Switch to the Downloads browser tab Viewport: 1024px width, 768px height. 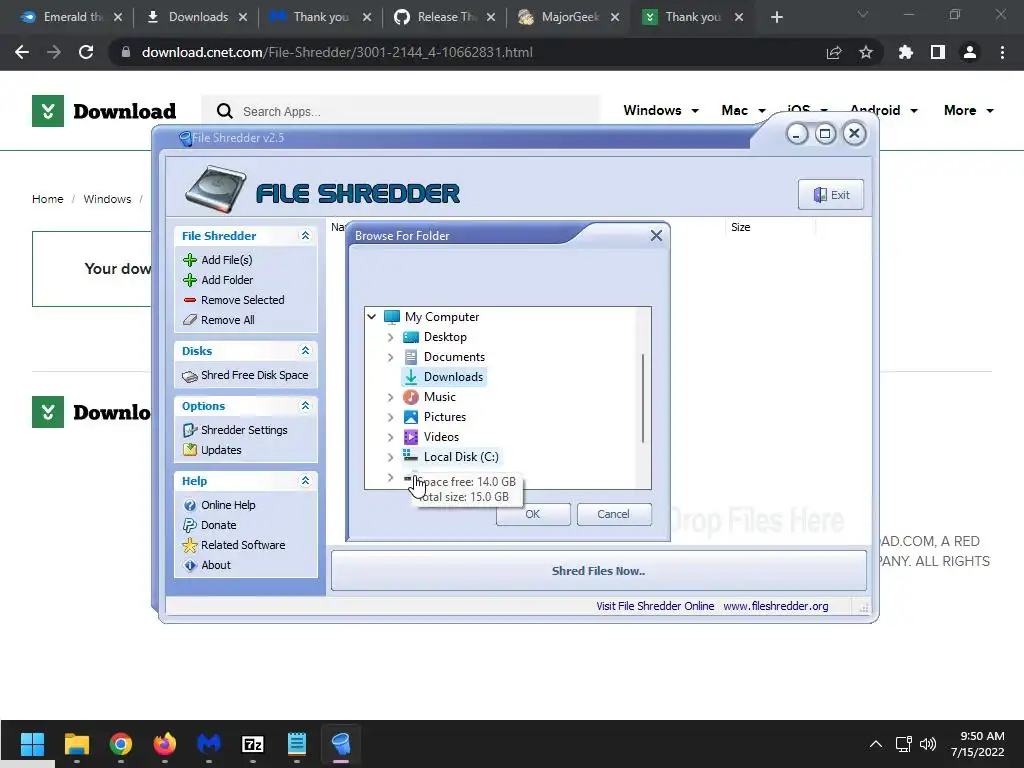197,17
